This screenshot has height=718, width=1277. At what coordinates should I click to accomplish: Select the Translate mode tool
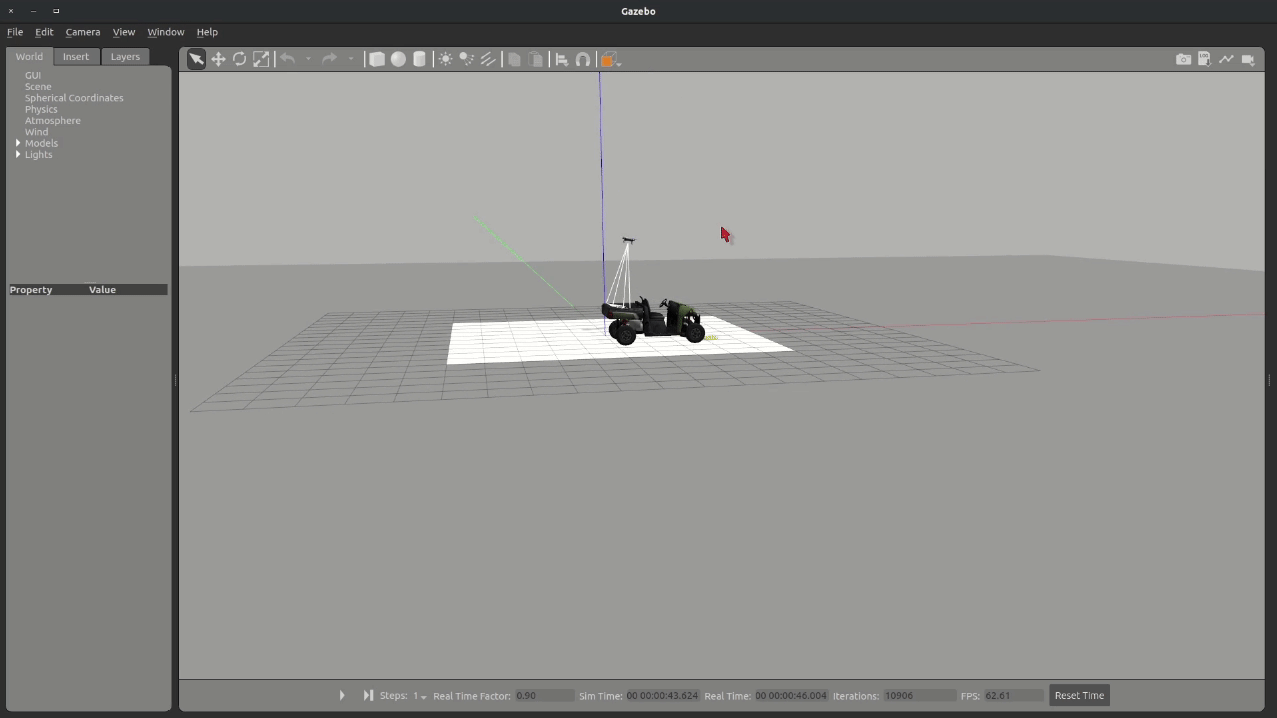coord(218,59)
